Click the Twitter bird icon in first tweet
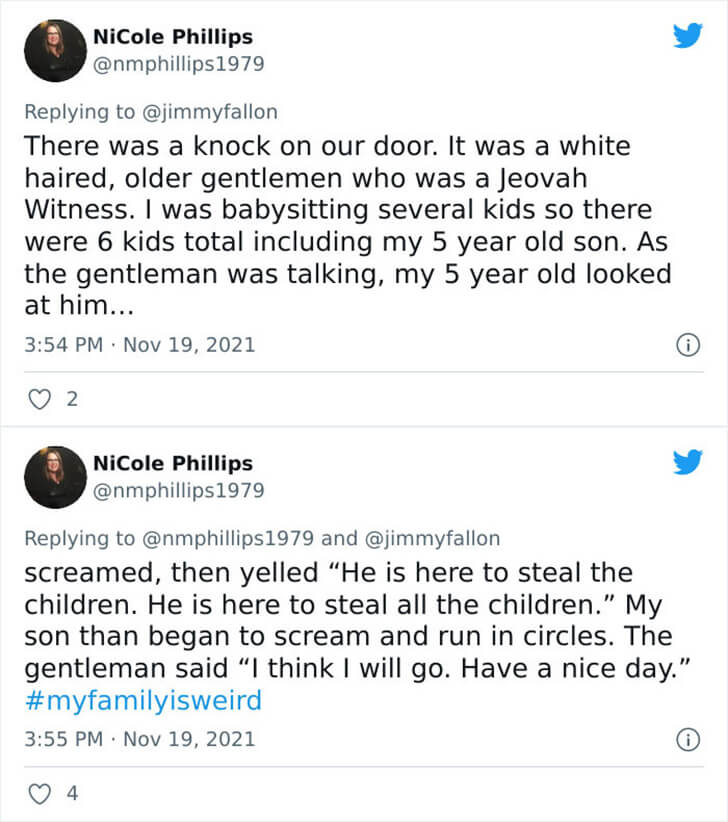The width and height of the screenshot is (728, 822). click(x=688, y=36)
